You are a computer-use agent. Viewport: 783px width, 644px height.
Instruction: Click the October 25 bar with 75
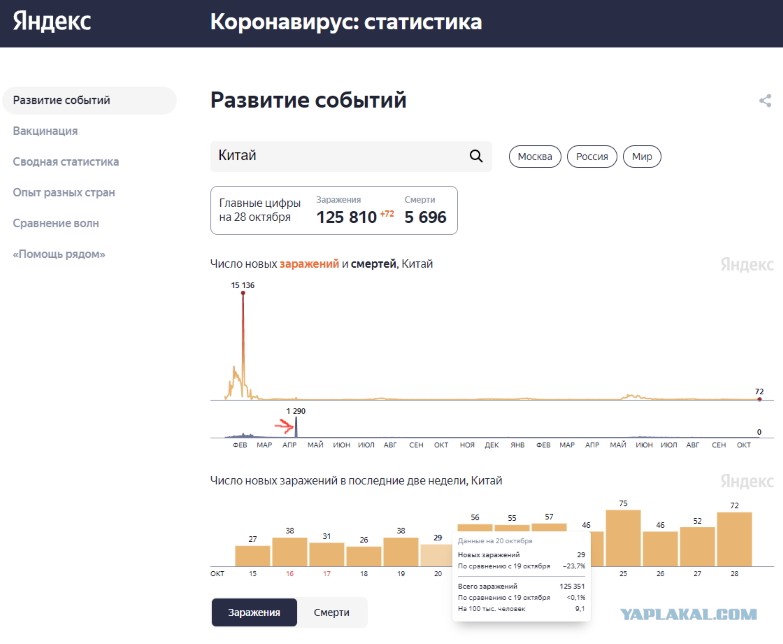point(623,538)
